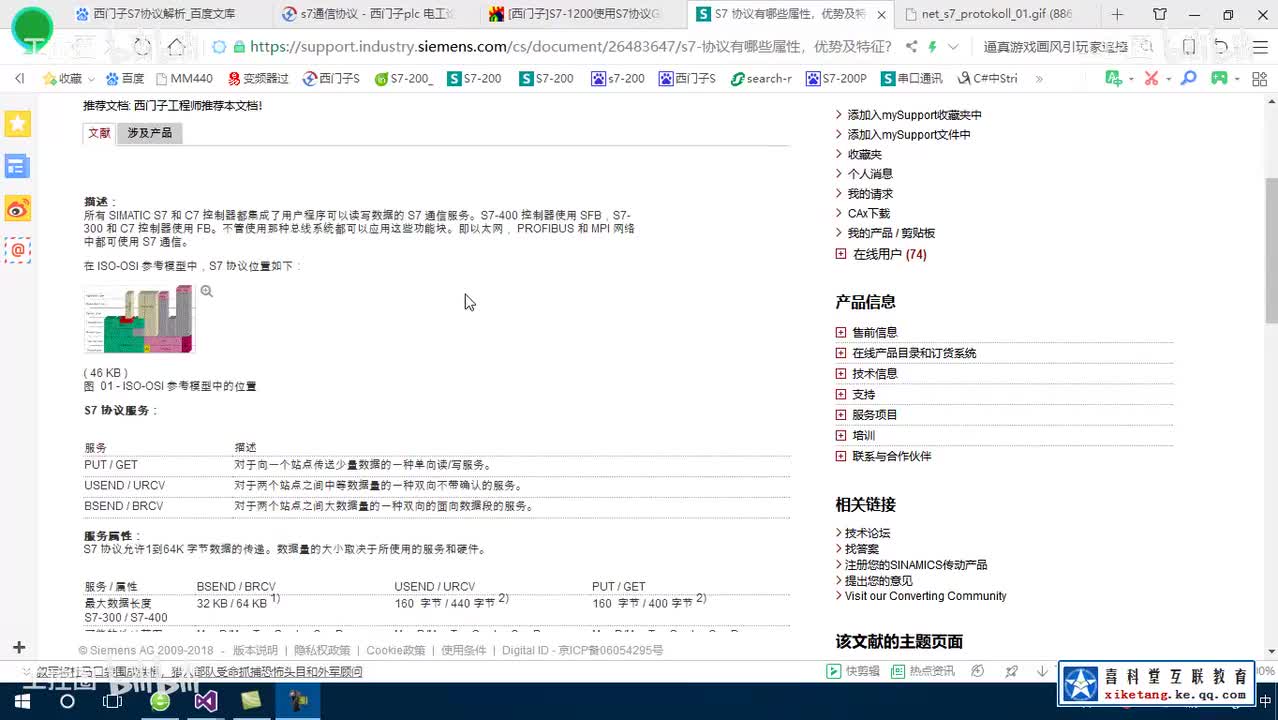Screen dimensions: 1278x720
Task: Open a new browser tab with plus
Action: (x=1117, y=14)
